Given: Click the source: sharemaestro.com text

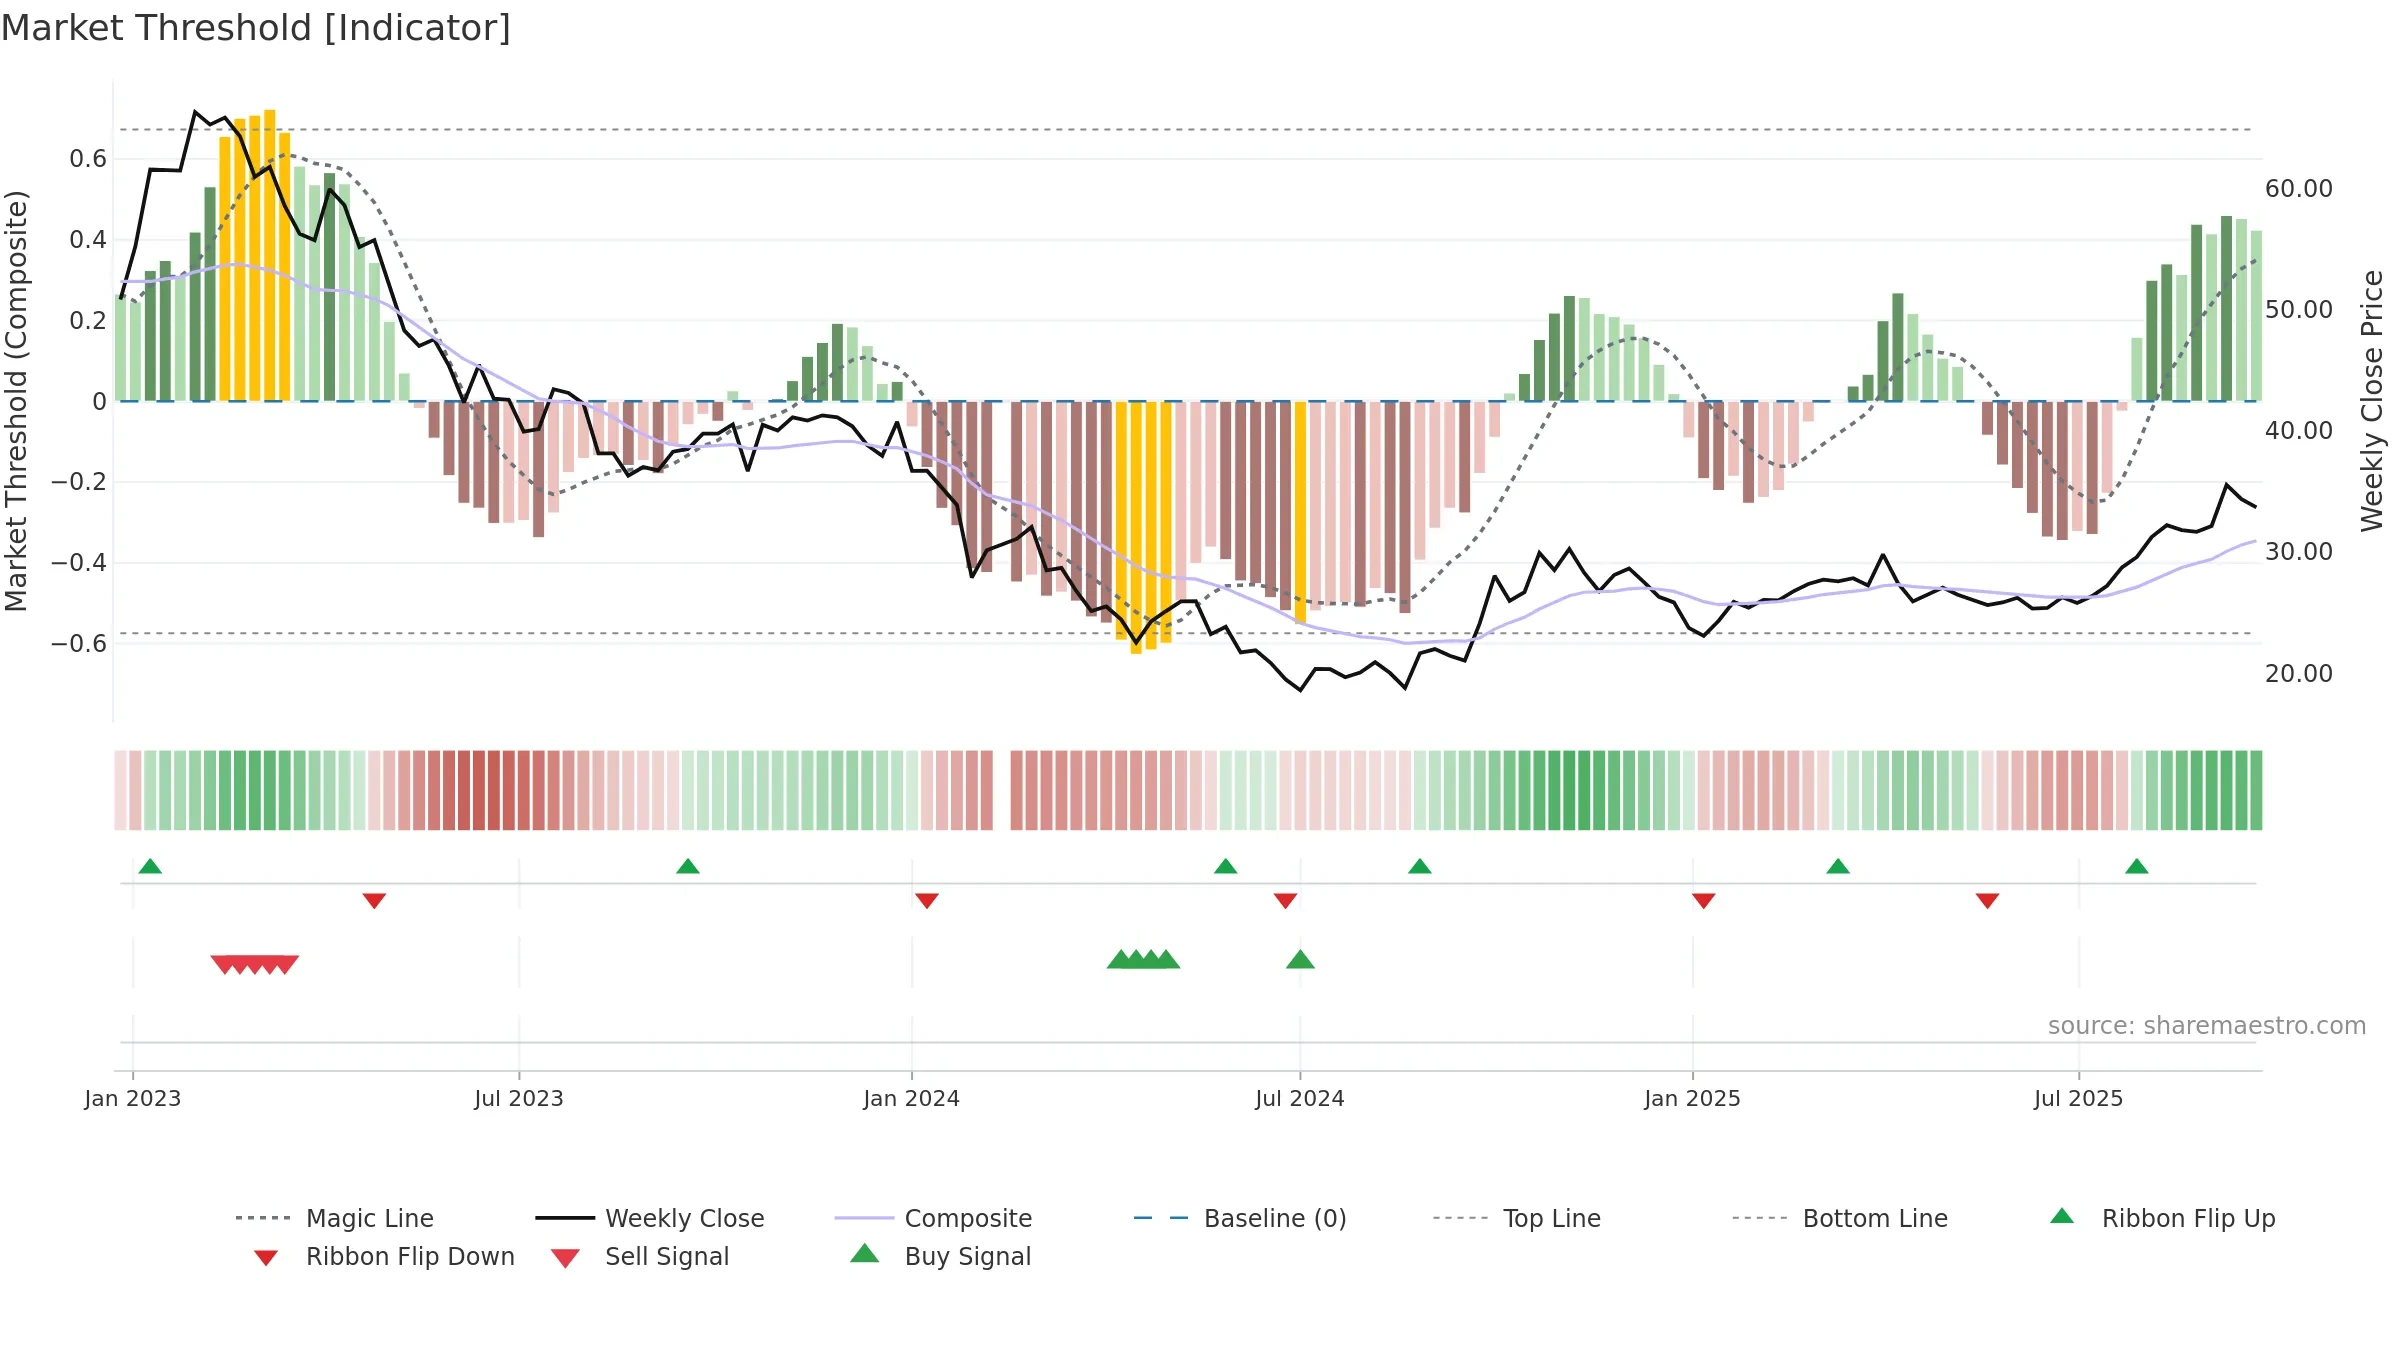Looking at the screenshot, I should (2207, 1026).
